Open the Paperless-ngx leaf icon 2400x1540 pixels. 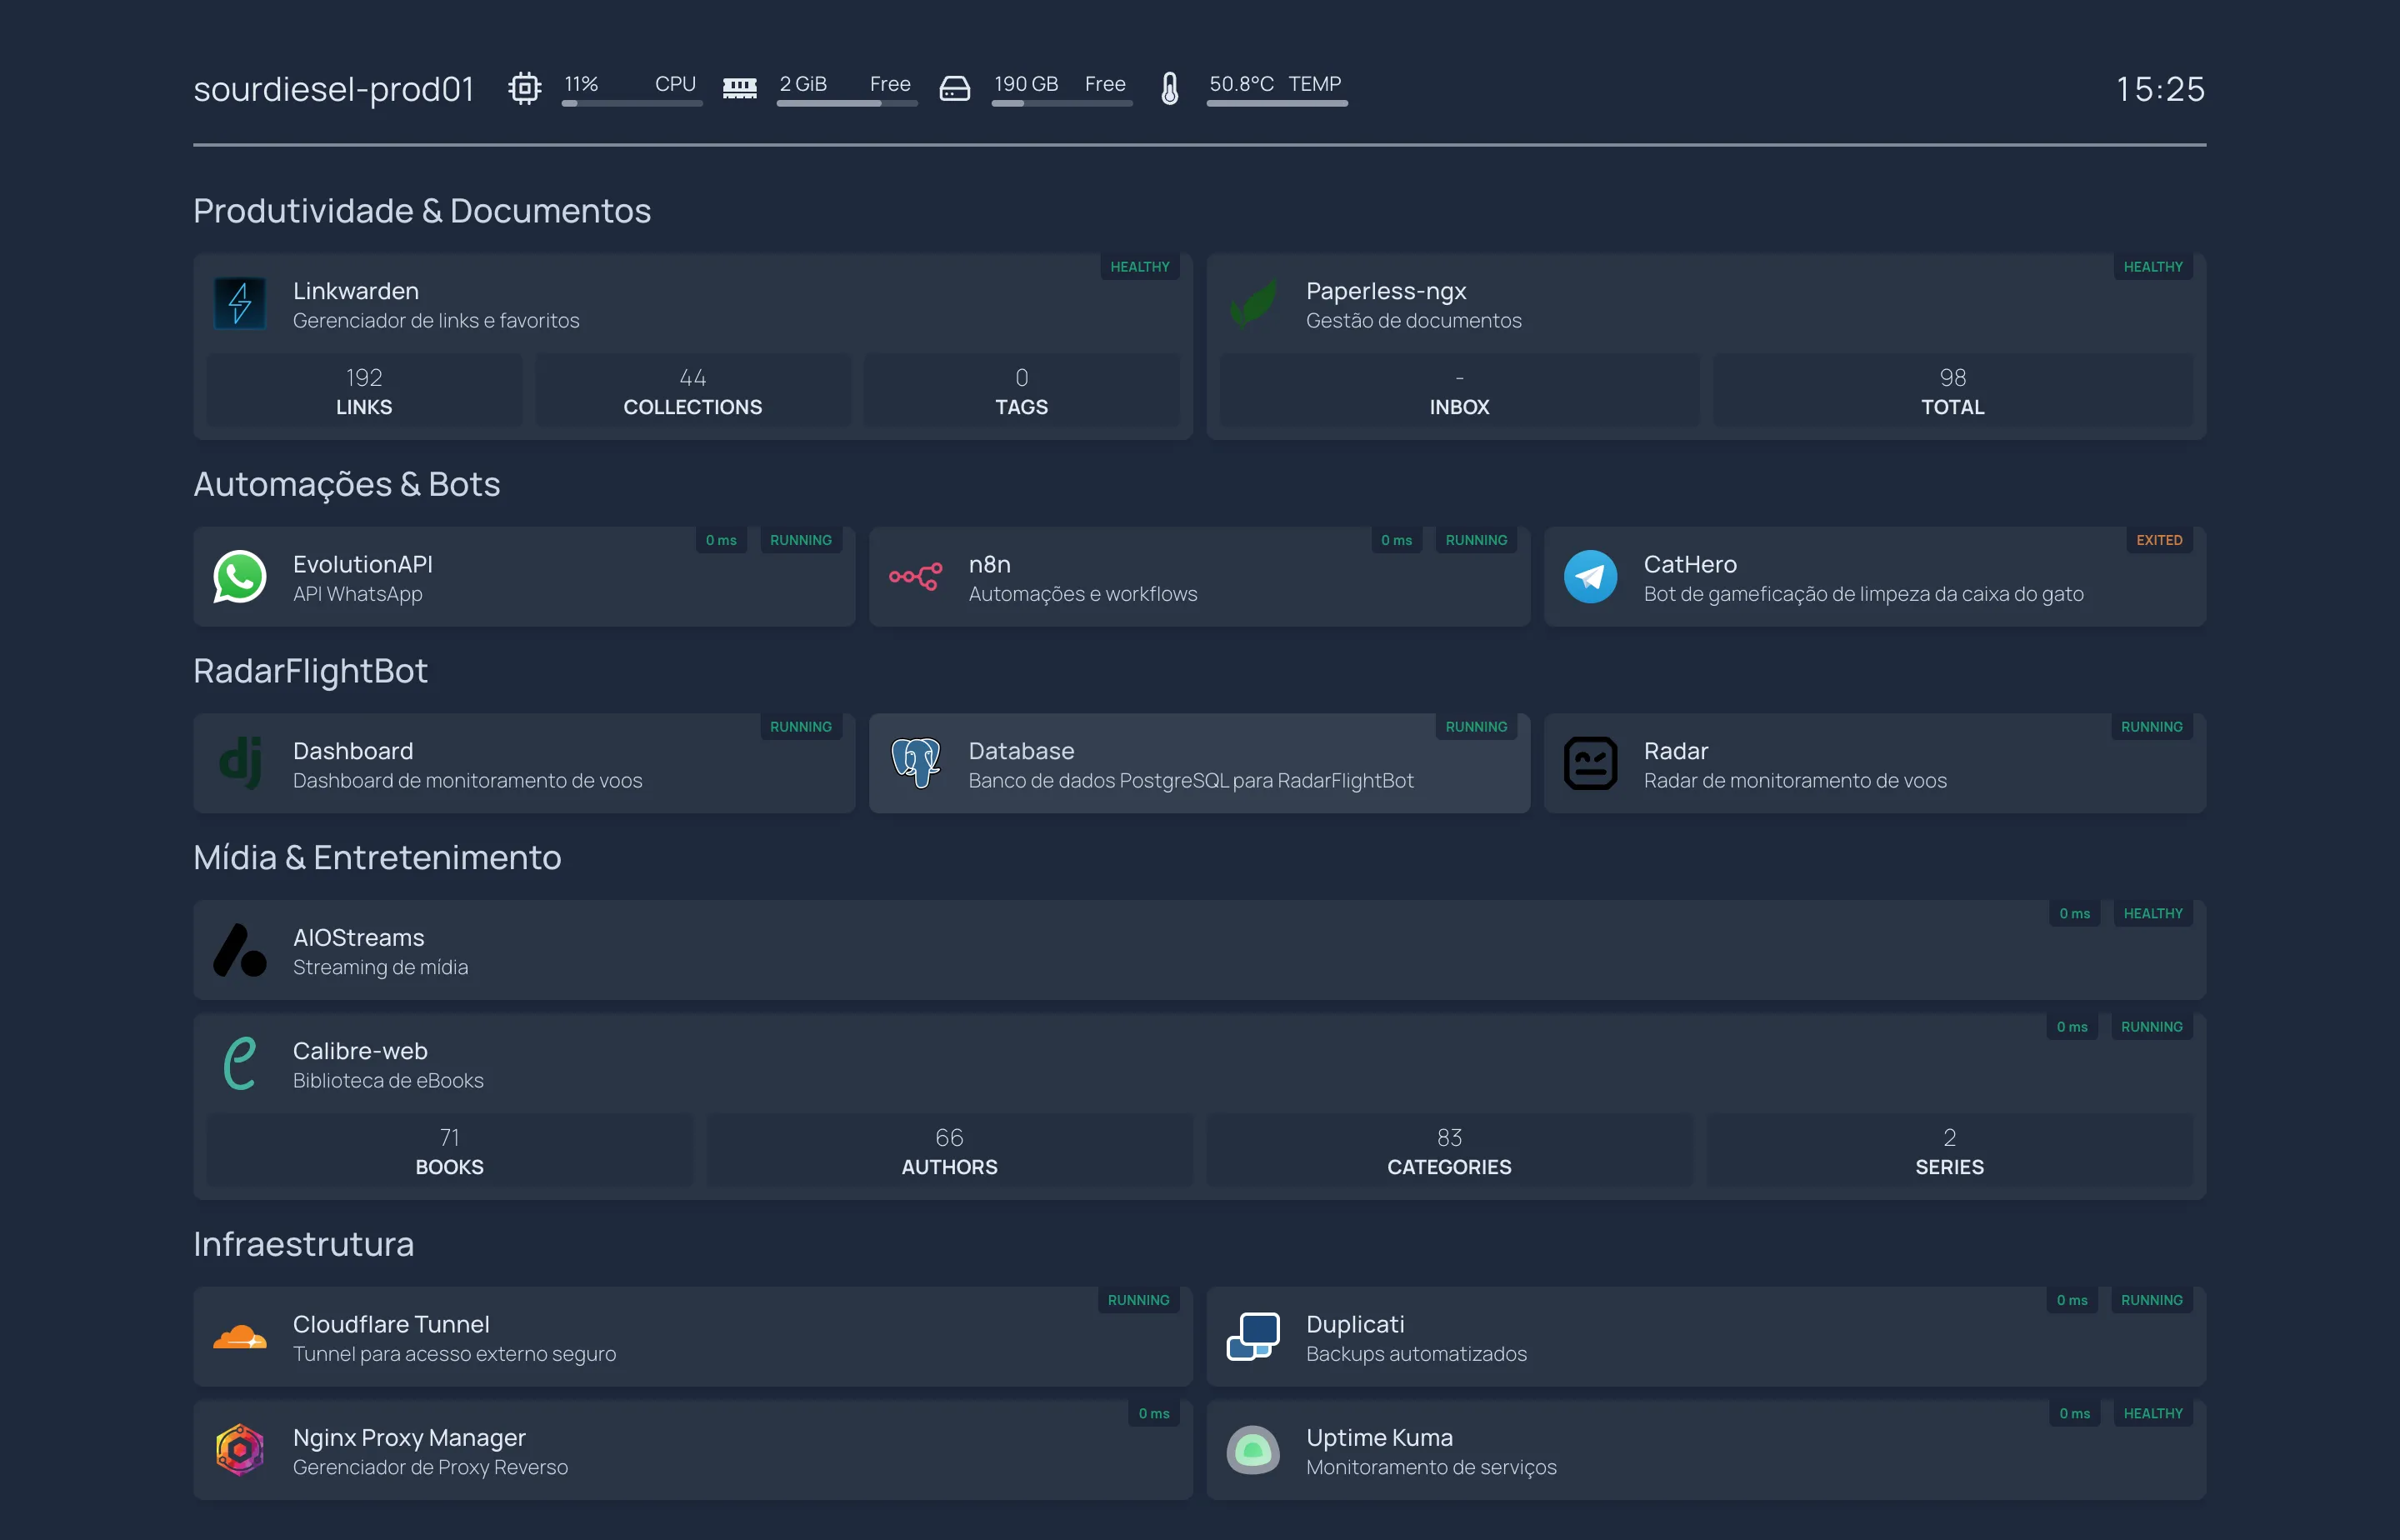click(1253, 304)
